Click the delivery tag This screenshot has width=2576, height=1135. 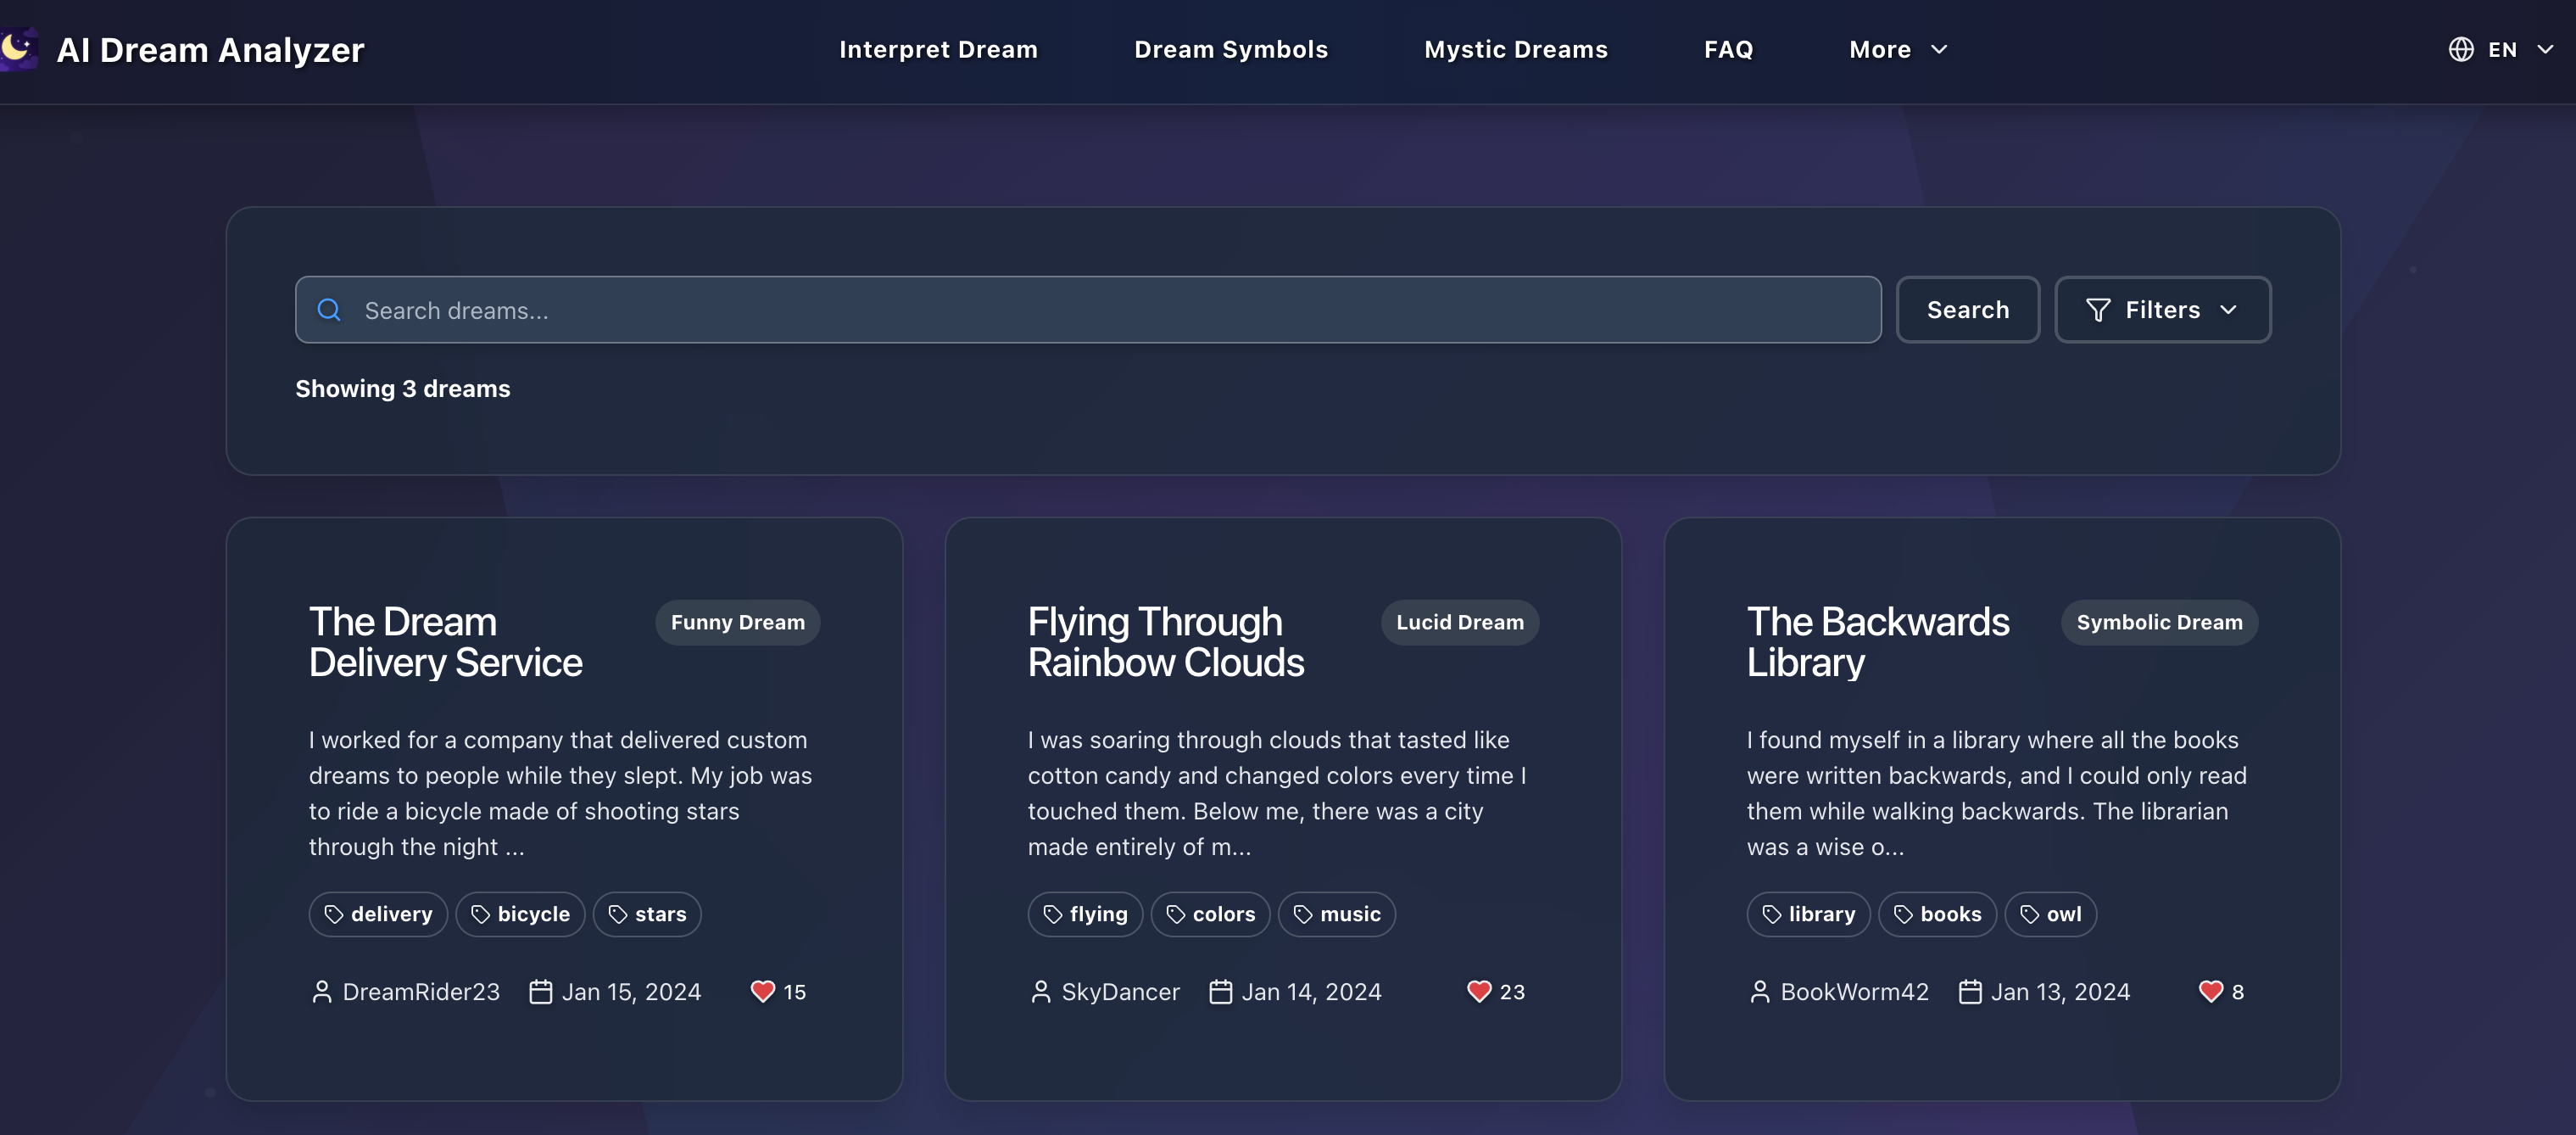pyautogui.click(x=378, y=914)
